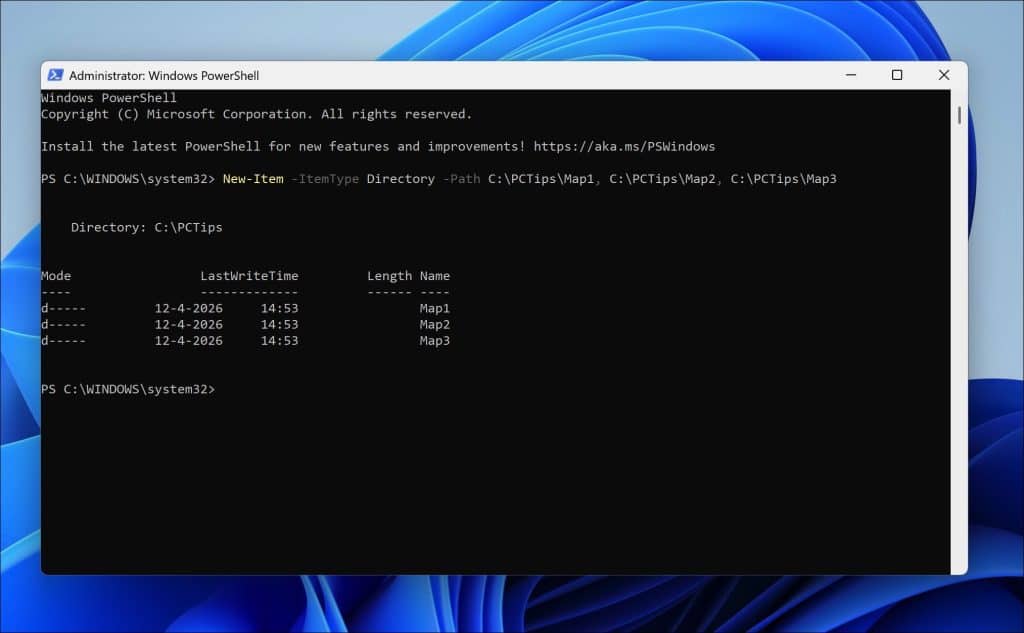Click the vertical scrollbar thumb in the console
The height and width of the screenshot is (633, 1024).
click(x=959, y=115)
